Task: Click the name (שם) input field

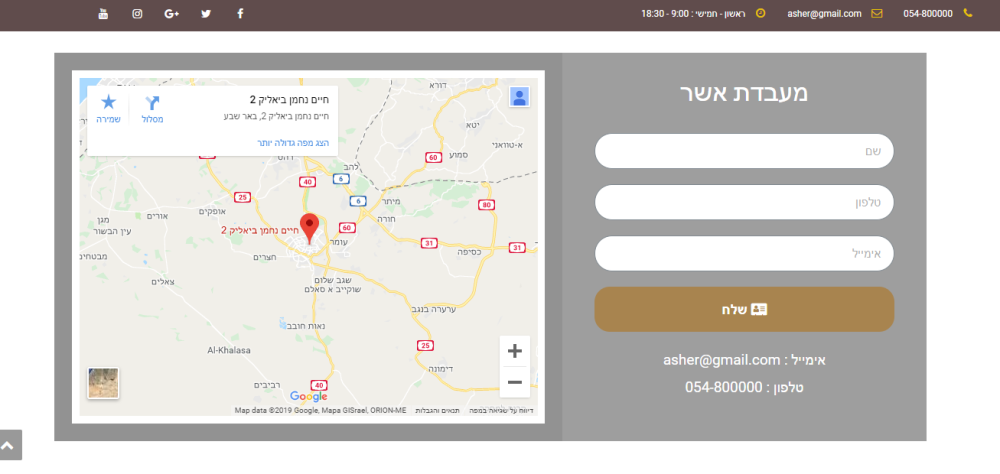Action: 744,151
